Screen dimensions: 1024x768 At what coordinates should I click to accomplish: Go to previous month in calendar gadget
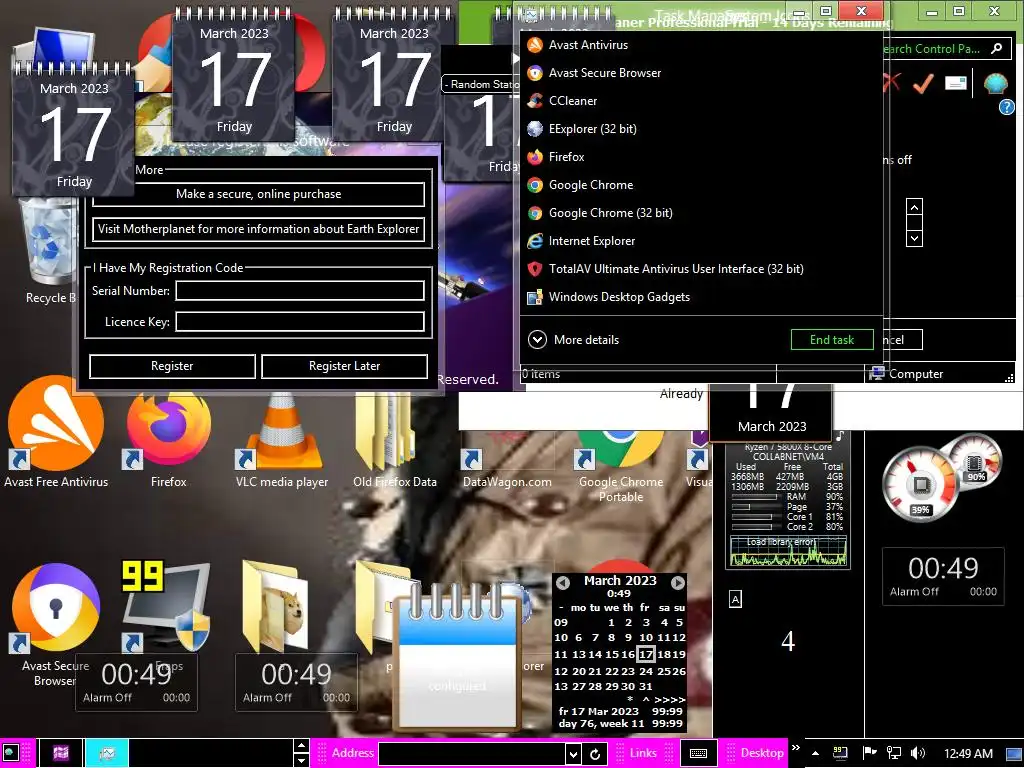pyautogui.click(x=562, y=582)
